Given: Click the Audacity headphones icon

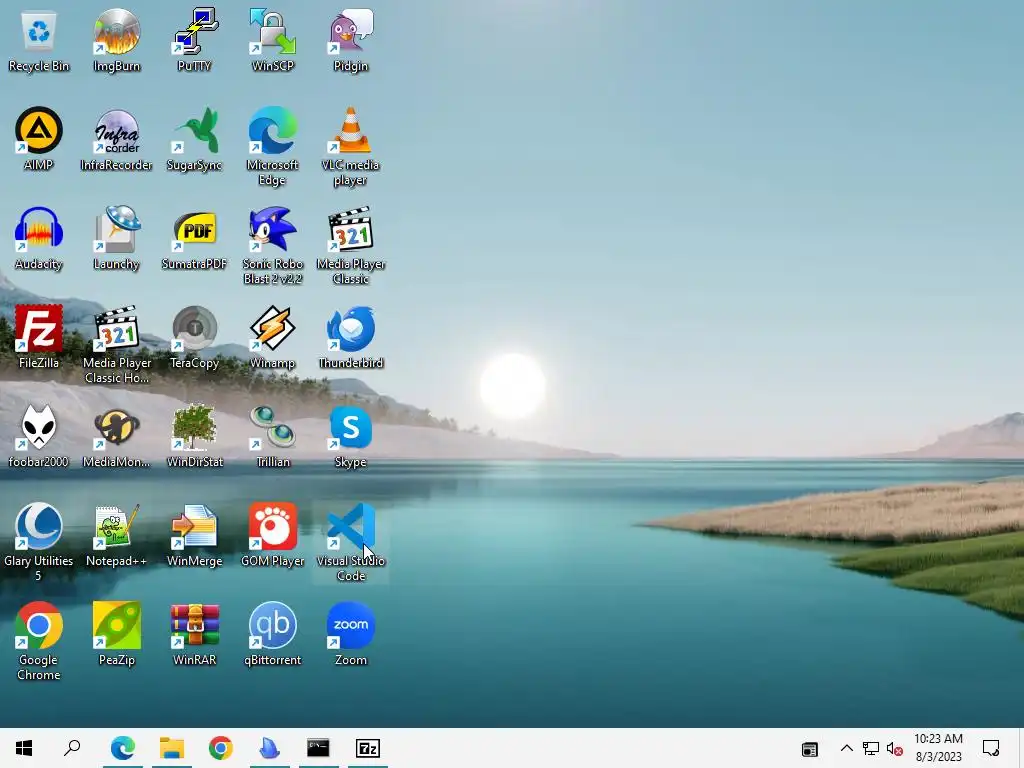Looking at the screenshot, I should [39, 238].
